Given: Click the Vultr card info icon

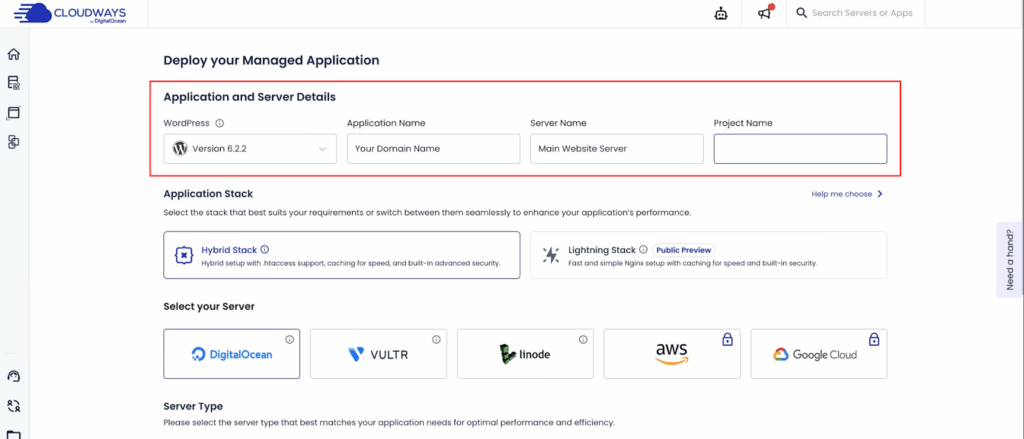Looking at the screenshot, I should (436, 340).
